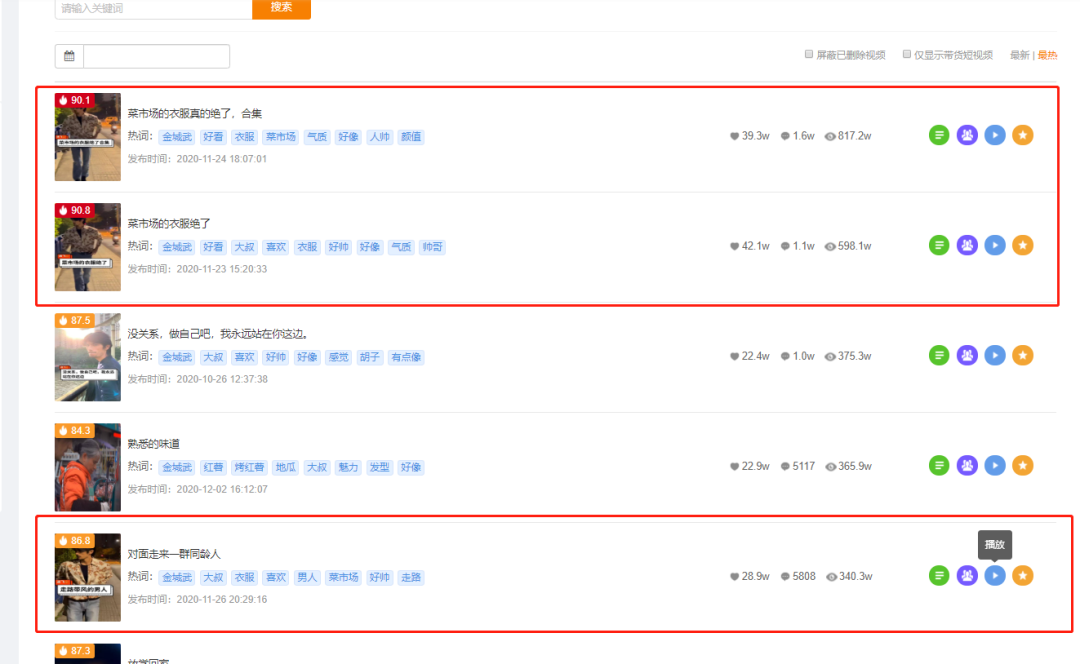
Task: Click 金城武 tag in 熟悉的味道 row
Action: pyautogui.click(x=177, y=468)
